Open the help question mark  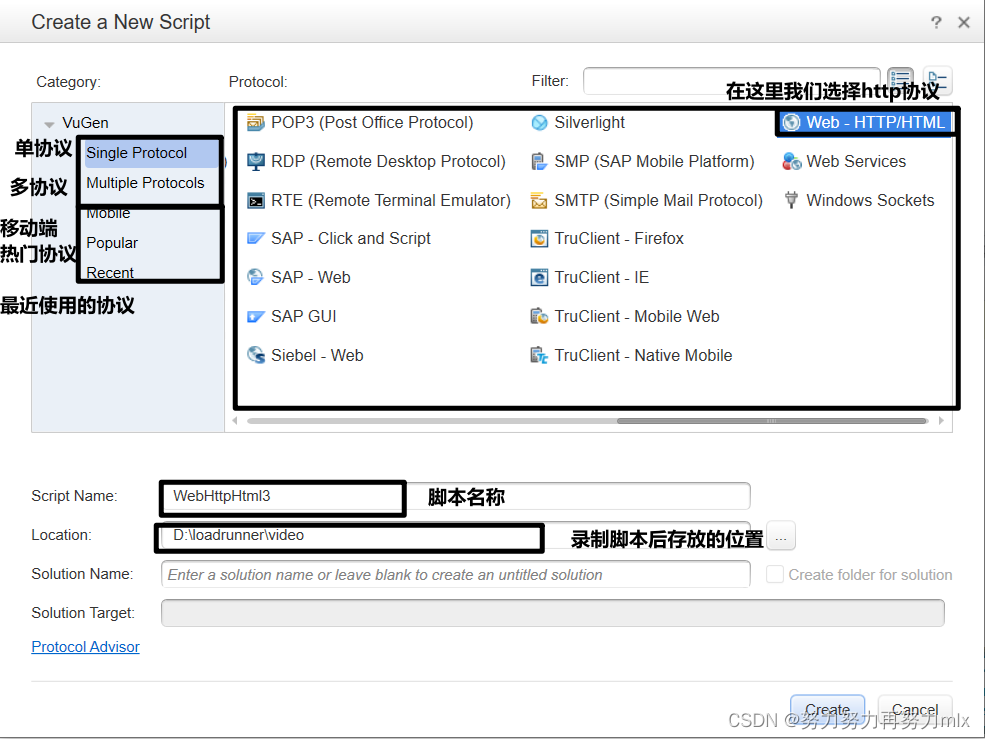click(936, 23)
